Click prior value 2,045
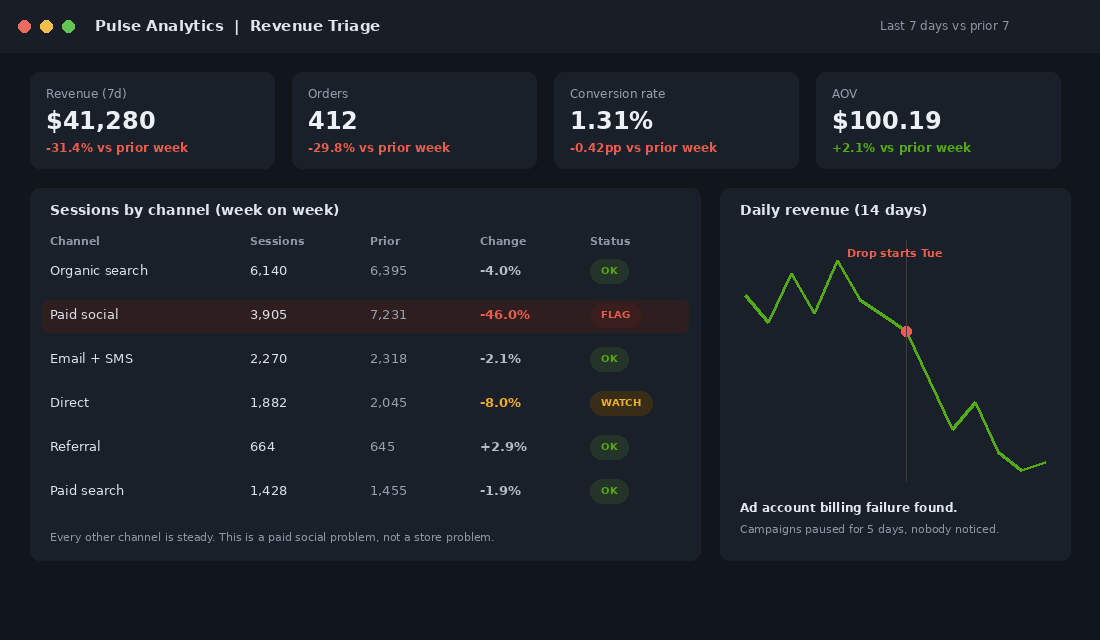The image size is (1100, 640). tap(389, 403)
